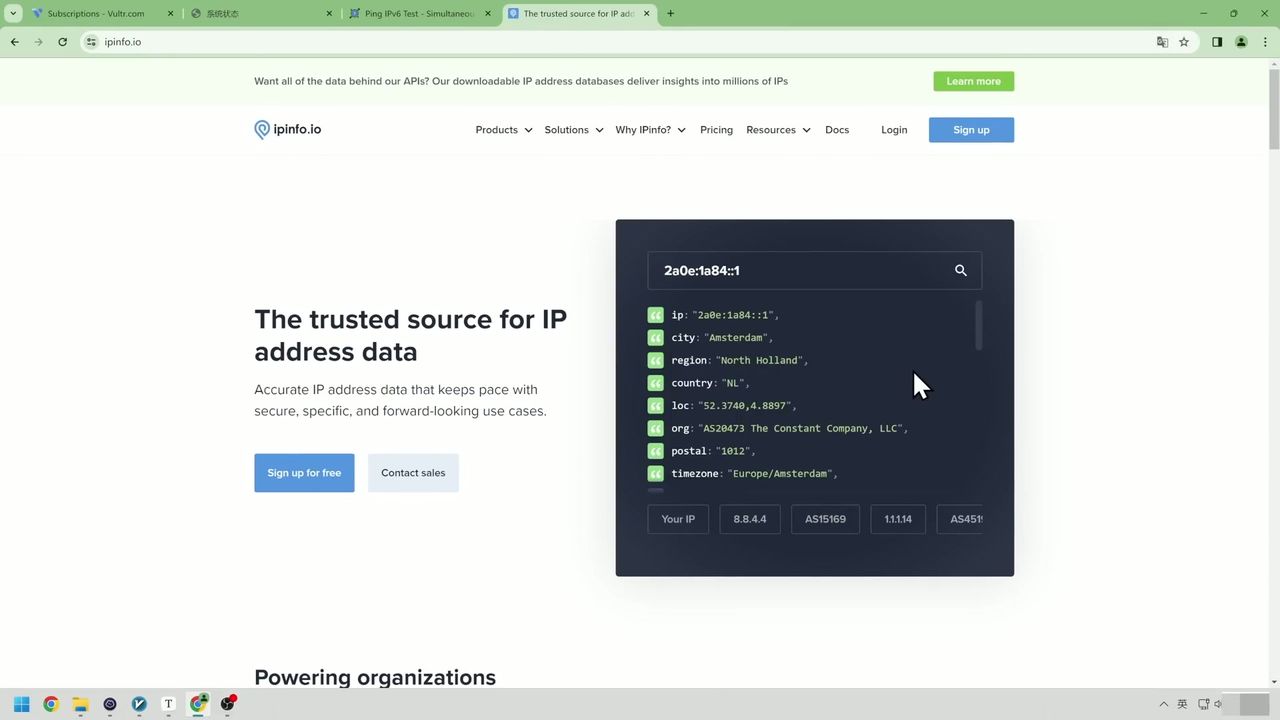
Task: Switch input language from the 英 indicator
Action: pos(1182,703)
